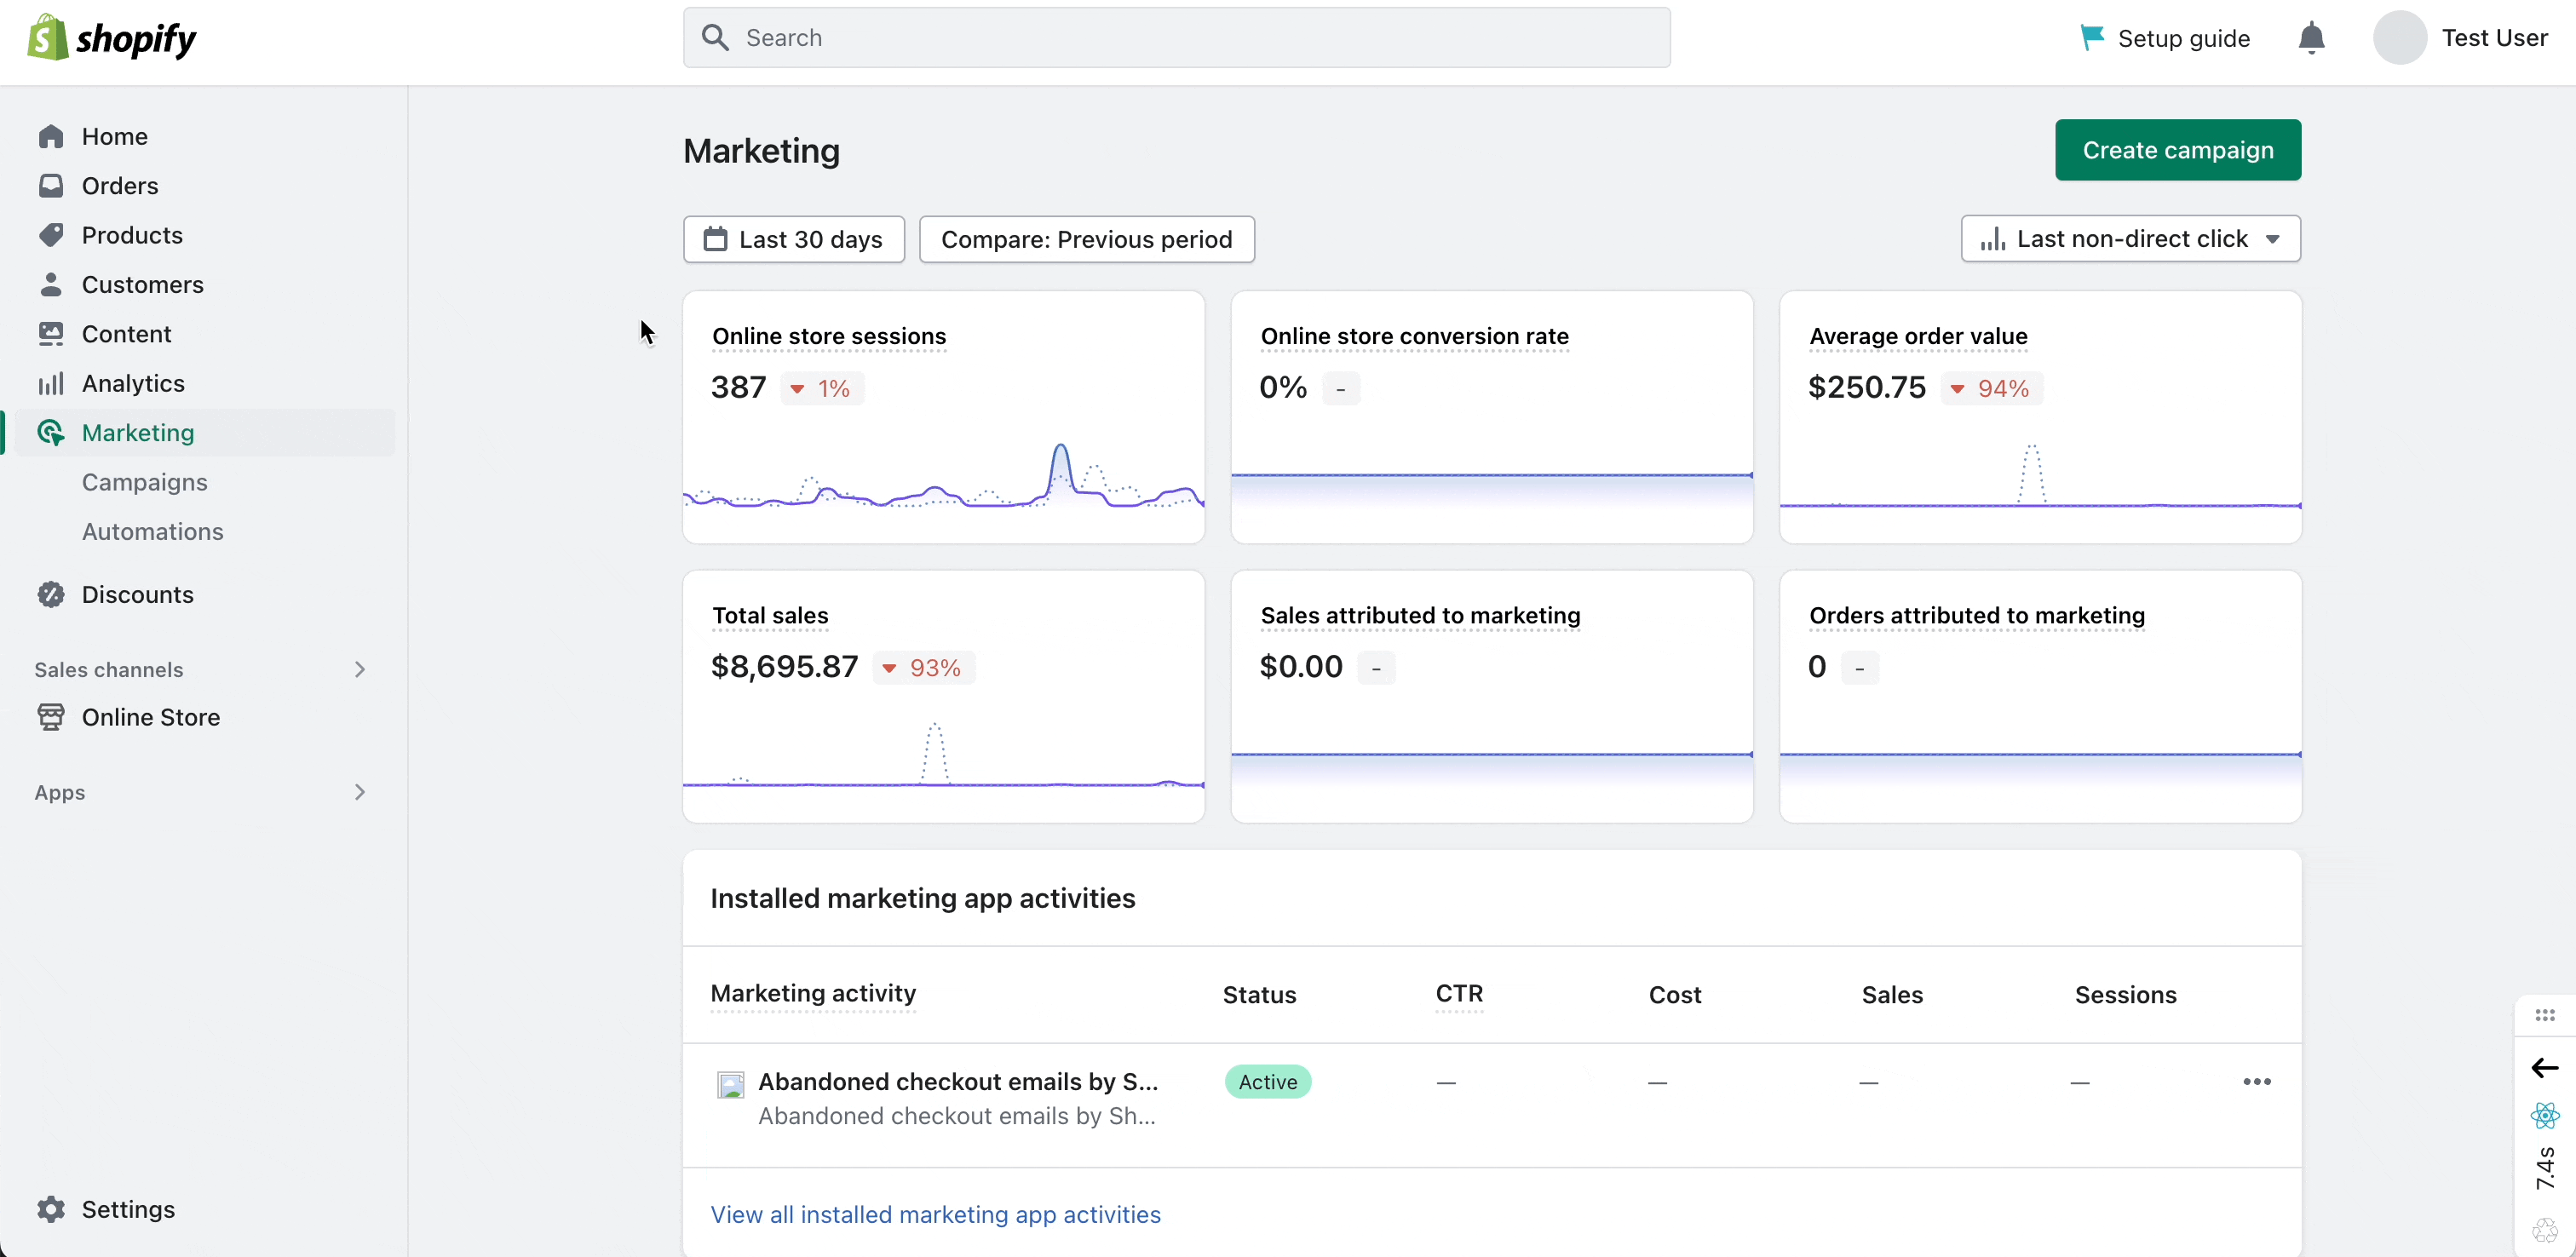Go to Campaigns submenu item

(145, 482)
